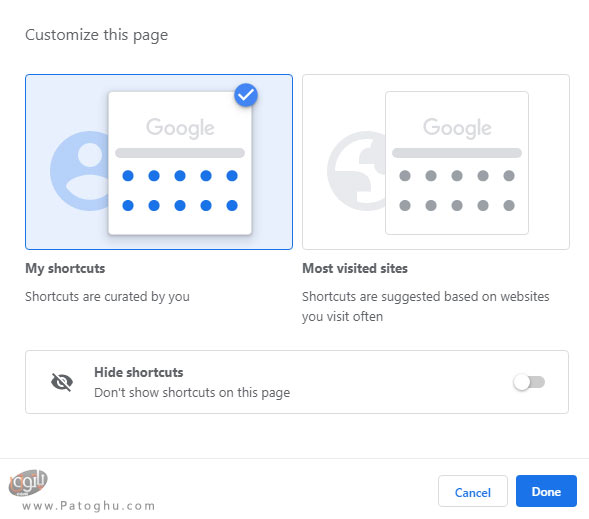Click the gray search bar in My shortcuts preview

click(180, 153)
